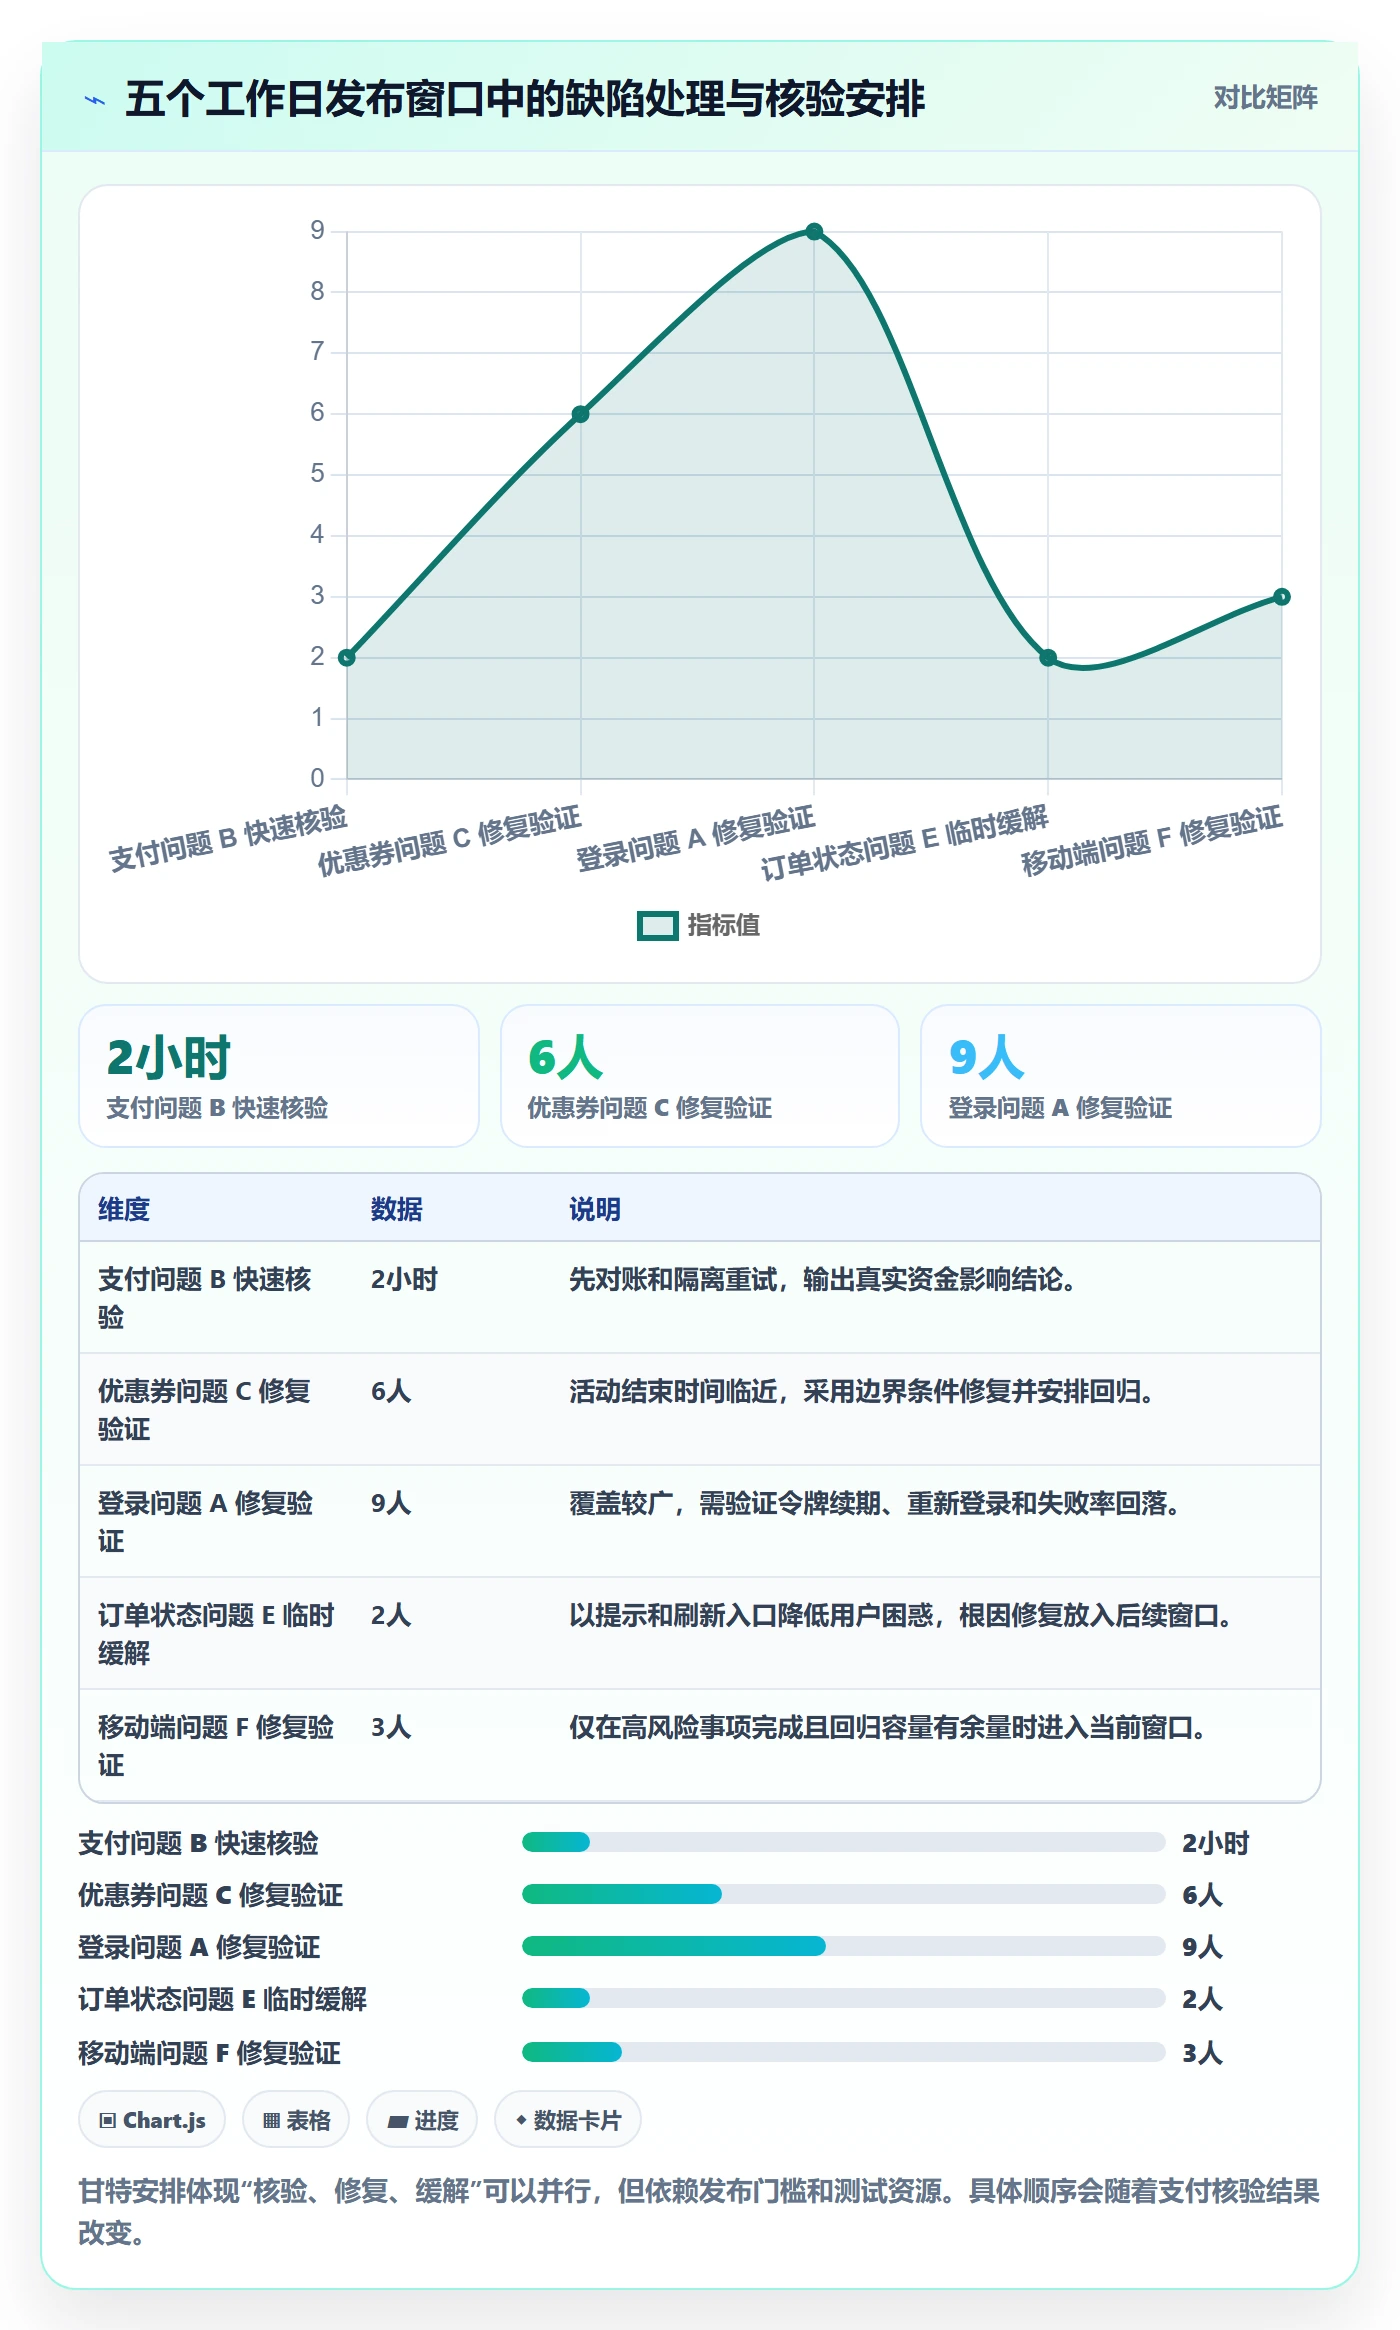1400x2330 pixels.
Task: Click the 3人 table data cell
Action: pos(391,1727)
